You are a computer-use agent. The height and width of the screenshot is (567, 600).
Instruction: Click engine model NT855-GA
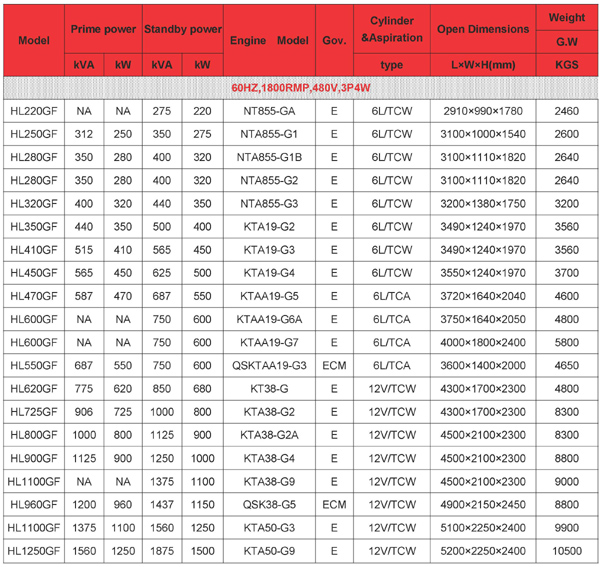click(x=269, y=111)
